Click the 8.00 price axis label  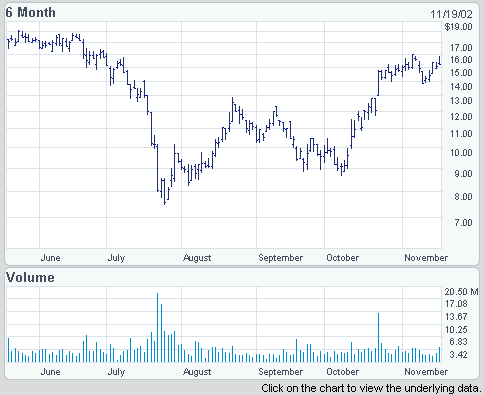pos(463,197)
